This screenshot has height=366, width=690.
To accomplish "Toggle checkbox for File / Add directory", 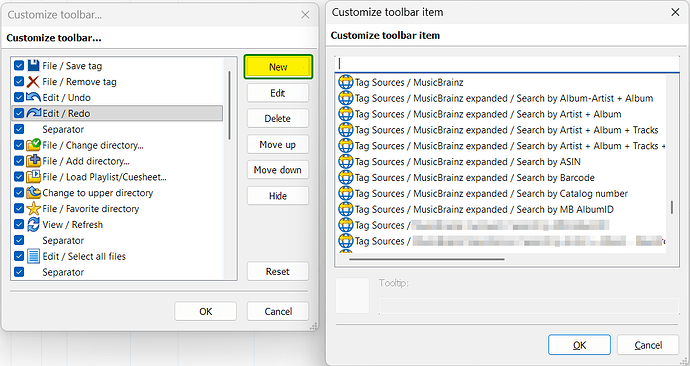I will (19, 161).
